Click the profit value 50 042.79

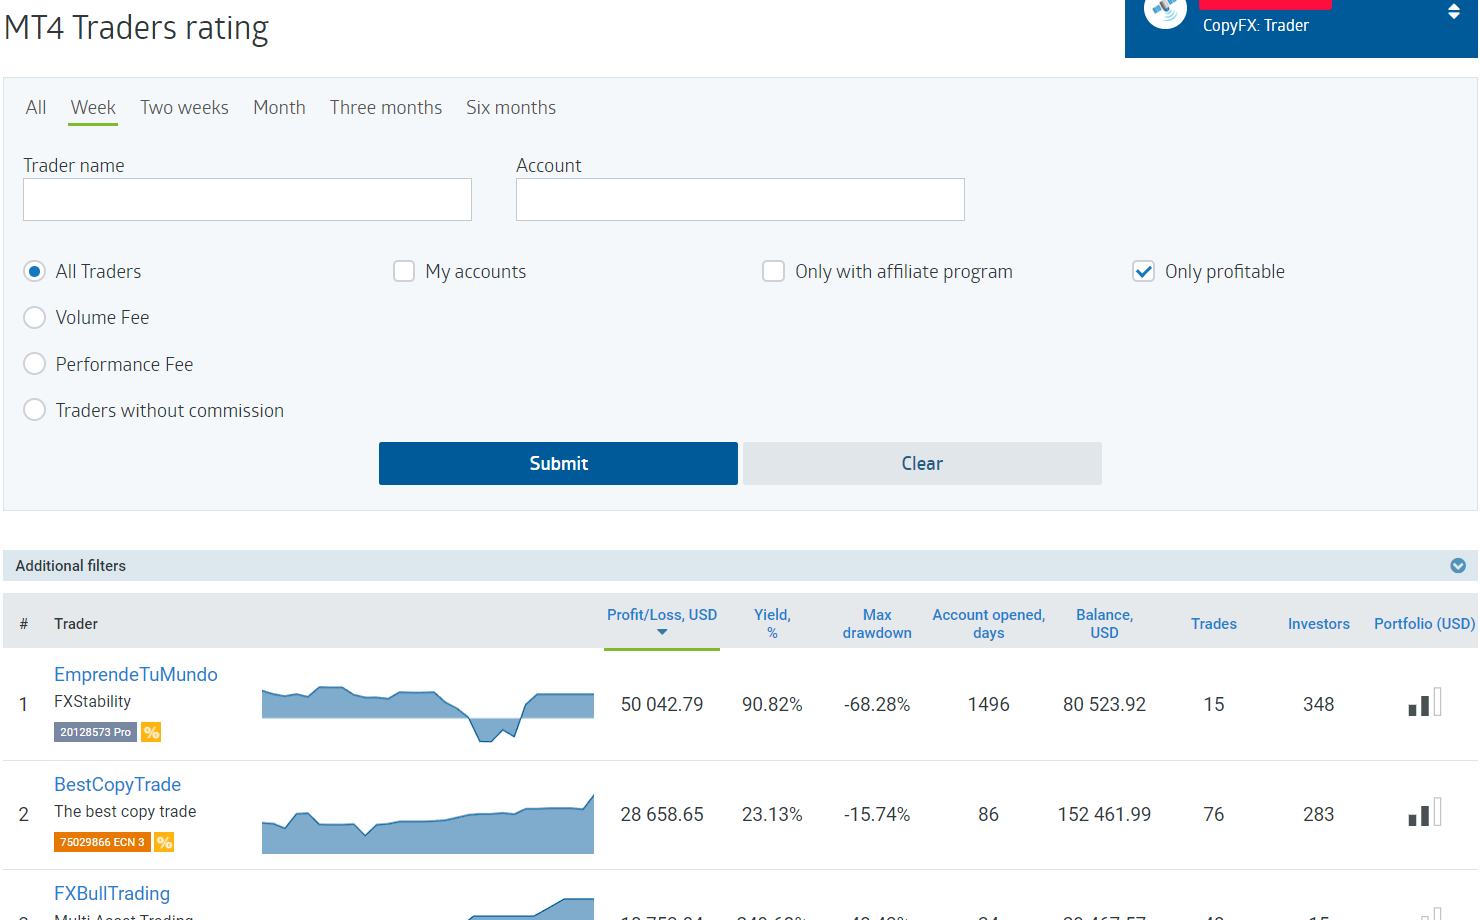coord(662,704)
